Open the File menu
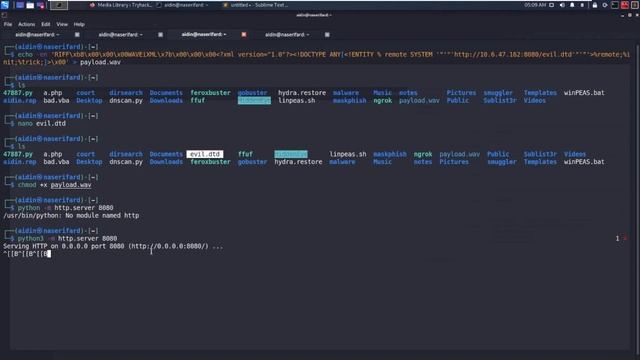The width and height of the screenshot is (640, 360). coord(8,24)
